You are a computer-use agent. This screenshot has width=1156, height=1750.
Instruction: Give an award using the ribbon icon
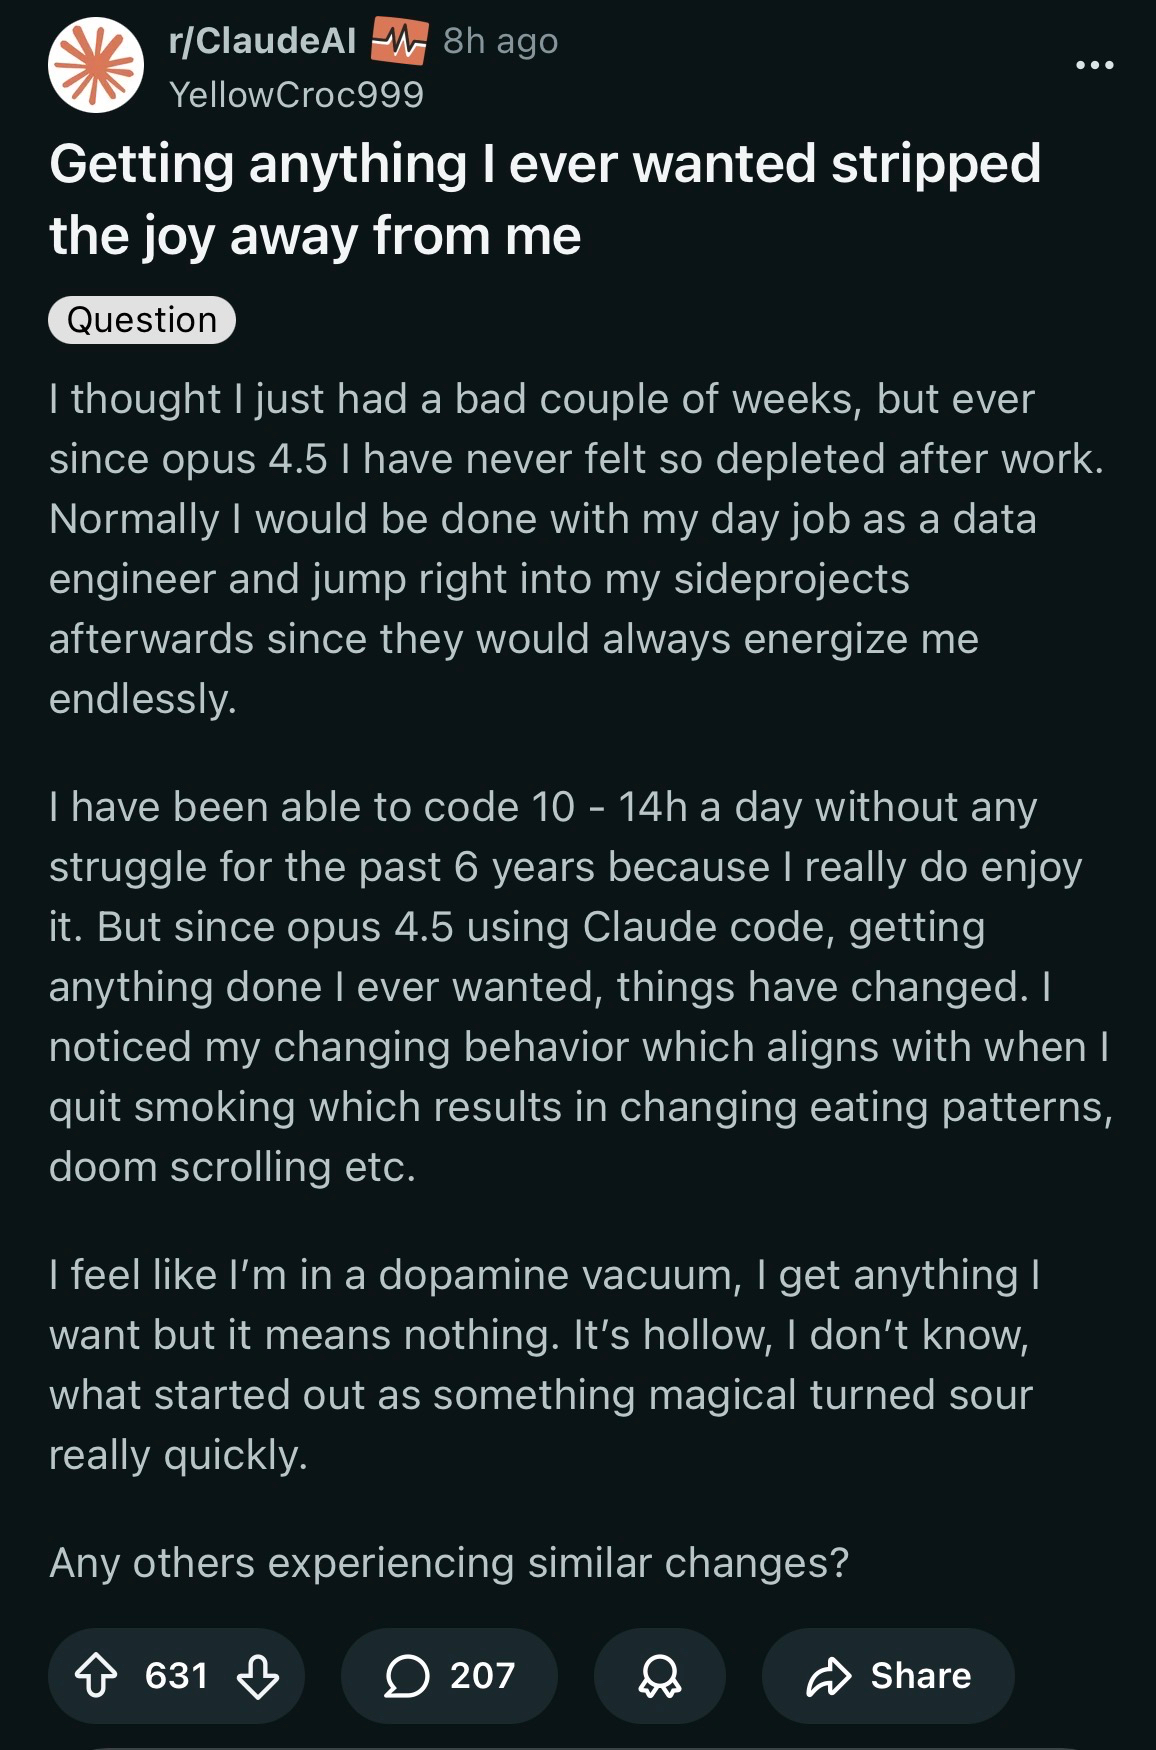pos(659,1676)
